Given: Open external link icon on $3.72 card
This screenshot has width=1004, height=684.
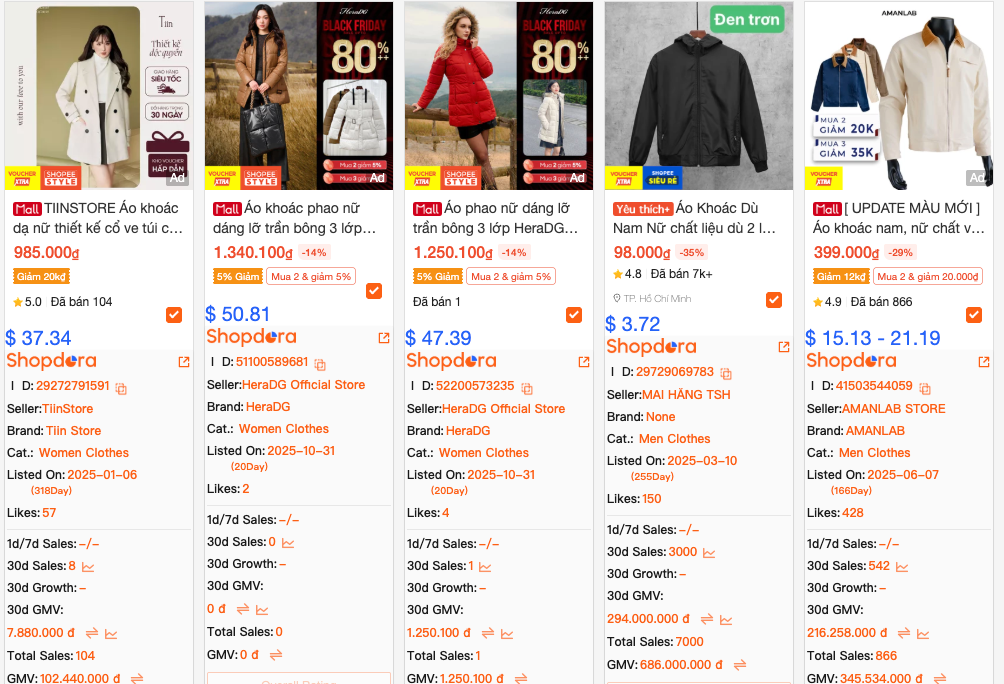Looking at the screenshot, I should coord(784,348).
